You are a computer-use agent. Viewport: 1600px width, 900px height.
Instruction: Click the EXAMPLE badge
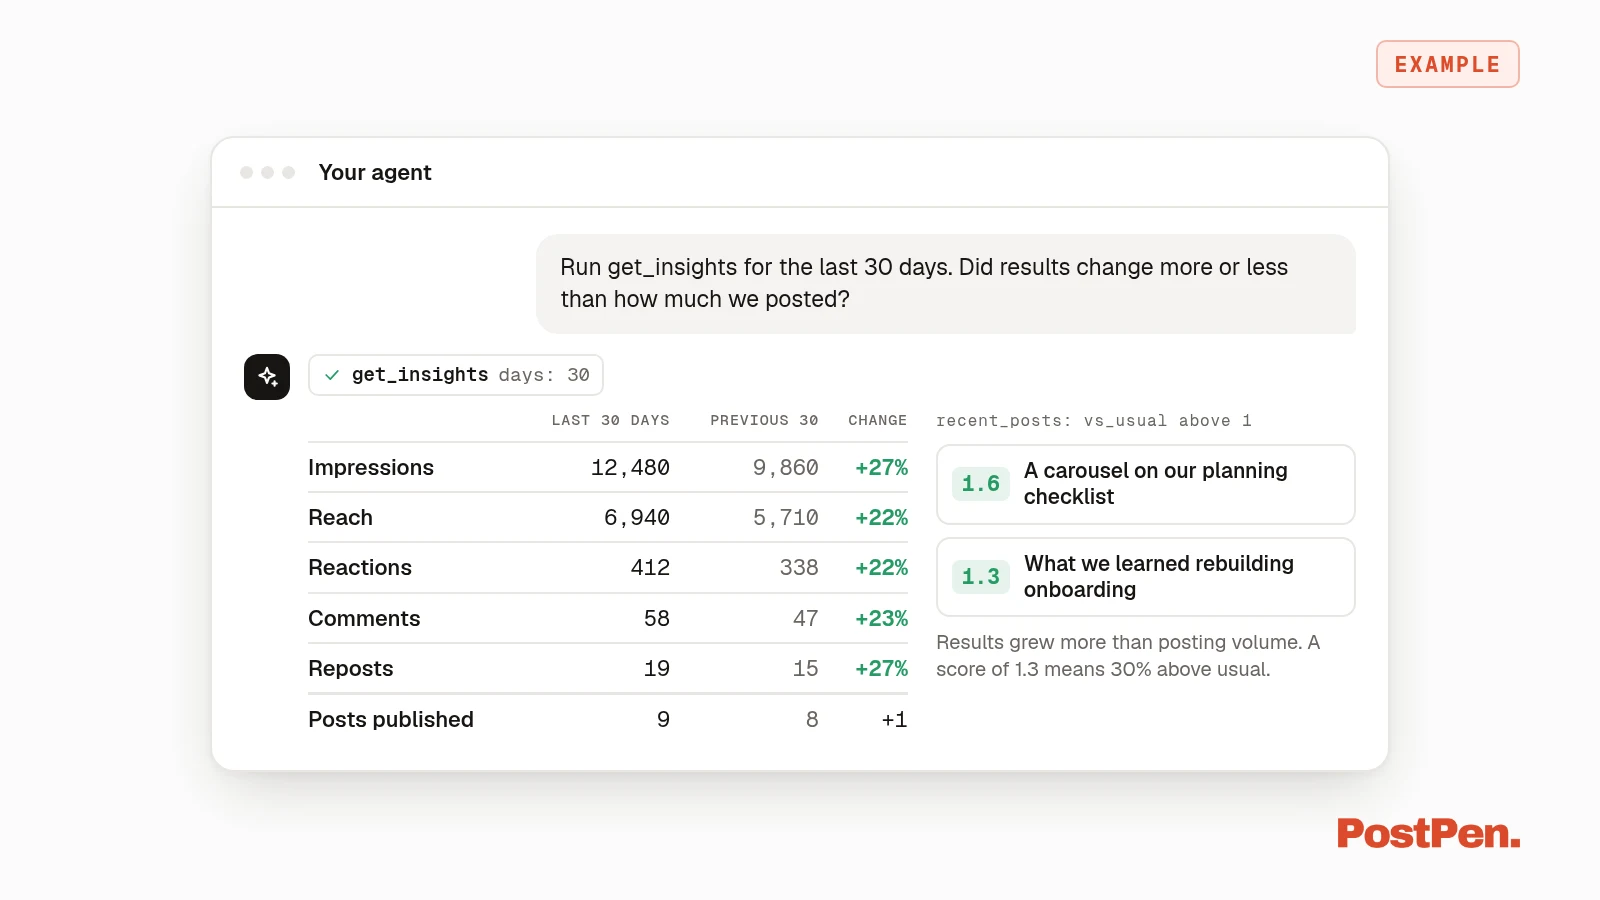(x=1448, y=64)
